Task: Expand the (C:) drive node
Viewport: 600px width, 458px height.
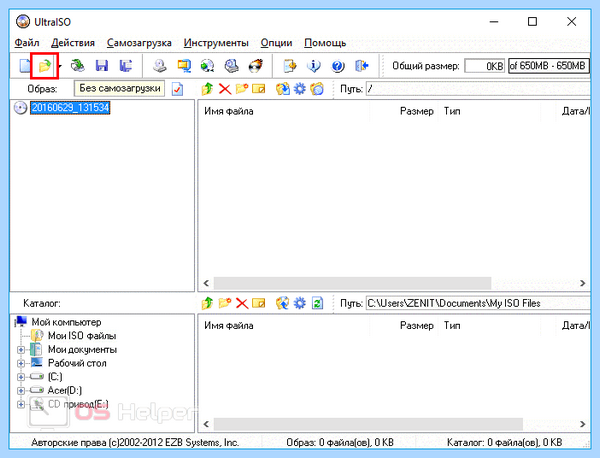Action: (21, 377)
